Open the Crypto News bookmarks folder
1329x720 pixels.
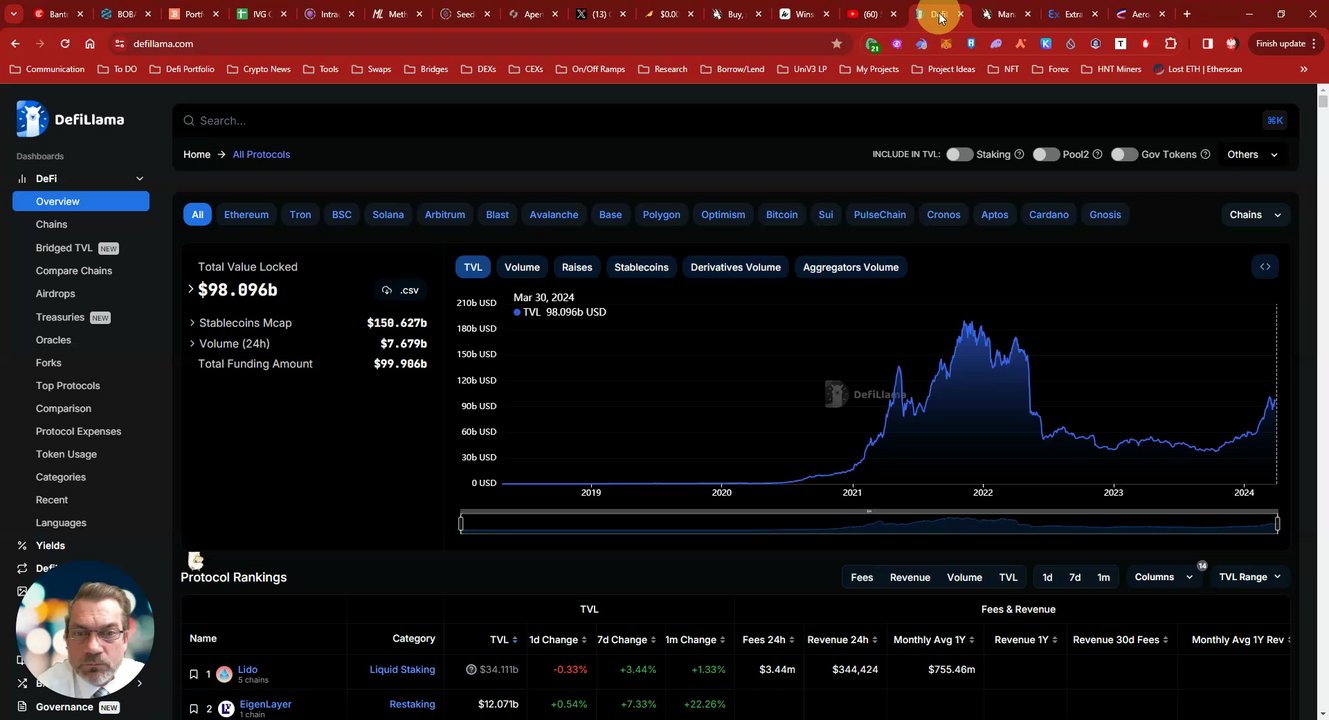(x=259, y=69)
